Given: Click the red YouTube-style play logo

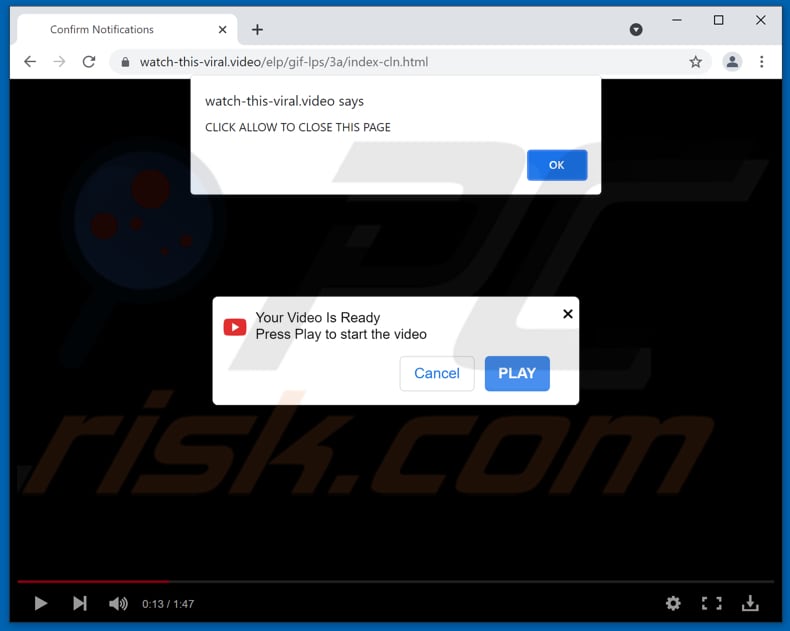Looking at the screenshot, I should click(x=235, y=327).
